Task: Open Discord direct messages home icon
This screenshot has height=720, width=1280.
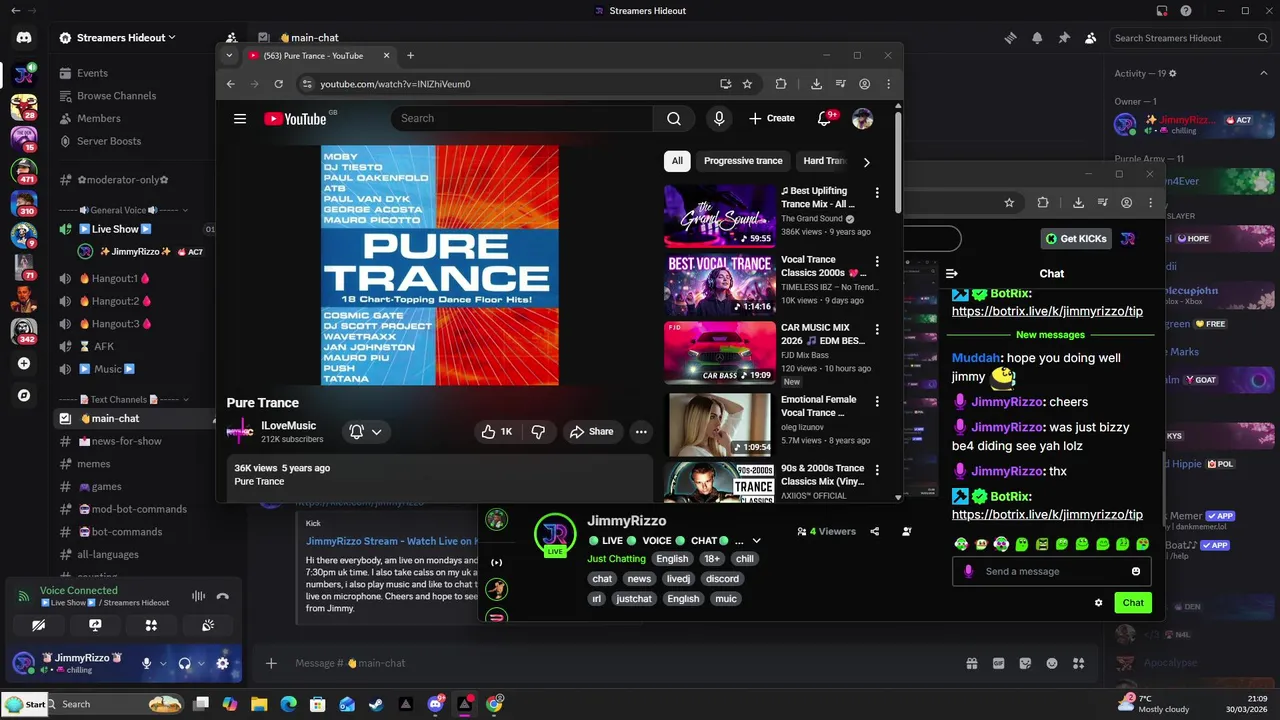Action: pos(24,38)
